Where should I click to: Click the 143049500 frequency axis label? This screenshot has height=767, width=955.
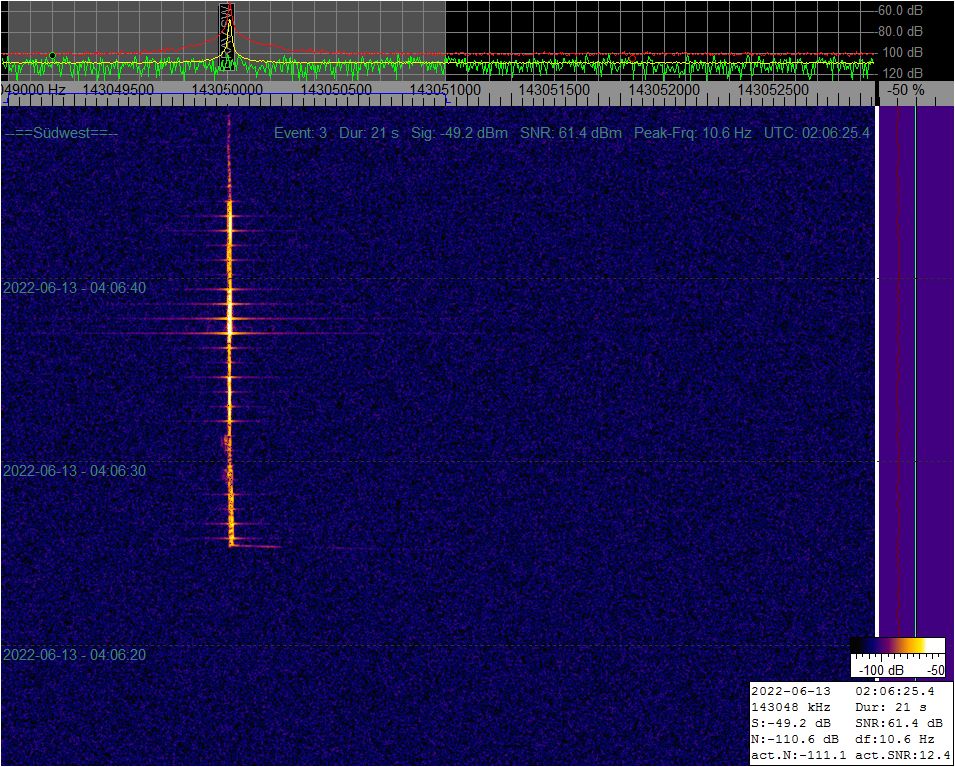coord(118,90)
